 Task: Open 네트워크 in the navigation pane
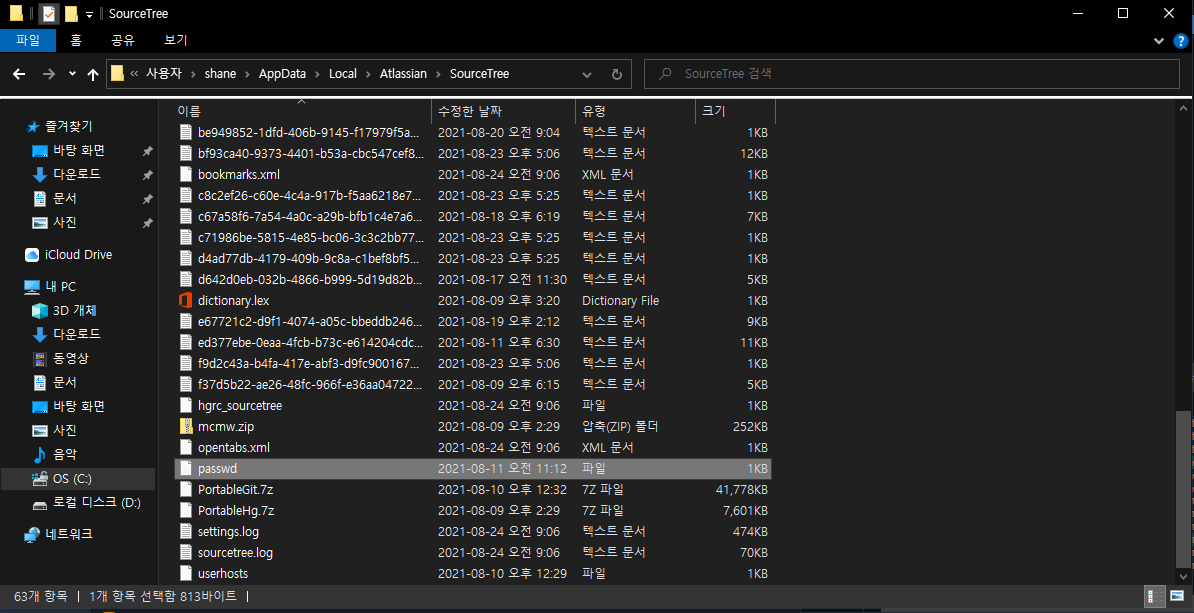[x=69, y=535]
